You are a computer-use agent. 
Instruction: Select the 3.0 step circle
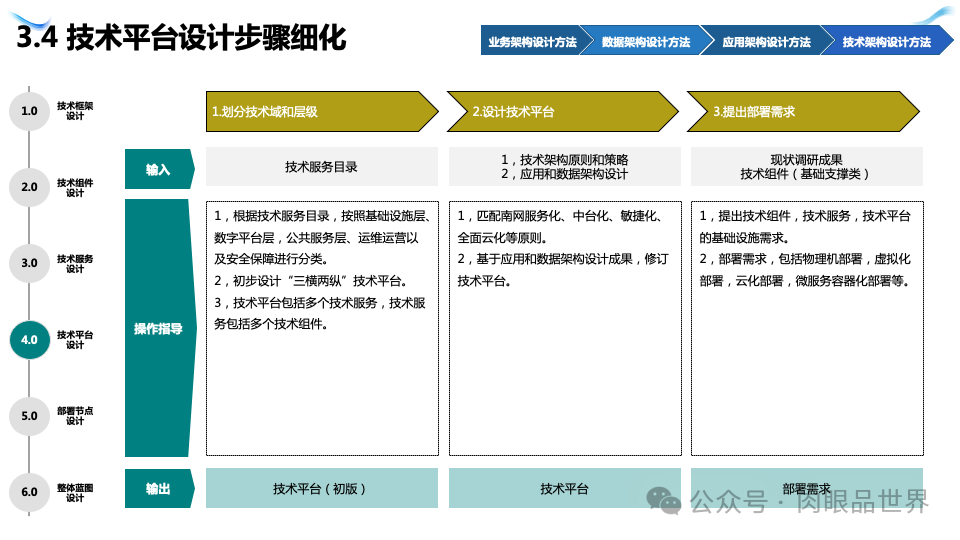pos(29,263)
